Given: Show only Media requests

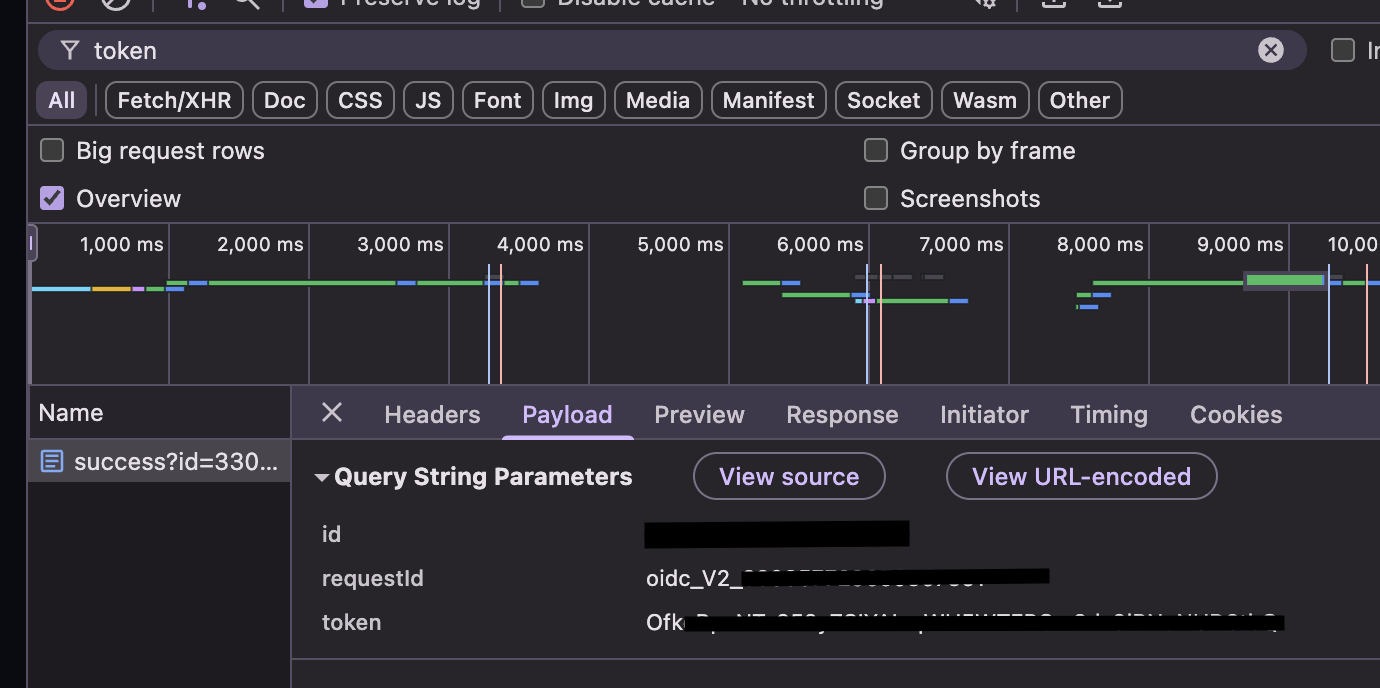Looking at the screenshot, I should pos(657,100).
